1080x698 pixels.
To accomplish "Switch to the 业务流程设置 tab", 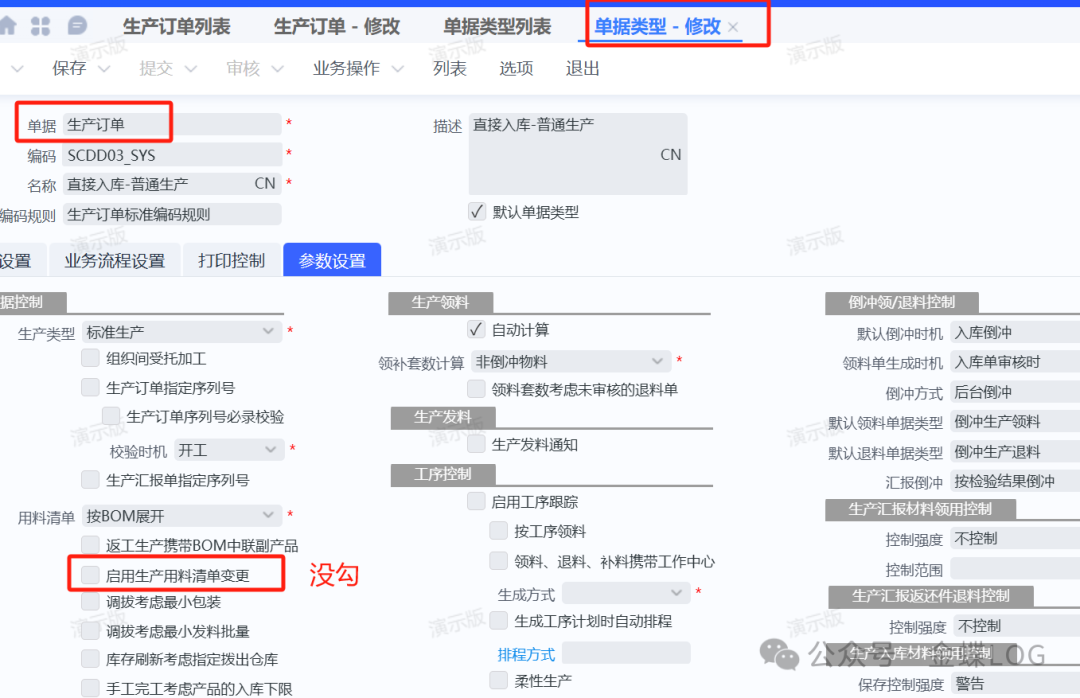I will tap(114, 261).
